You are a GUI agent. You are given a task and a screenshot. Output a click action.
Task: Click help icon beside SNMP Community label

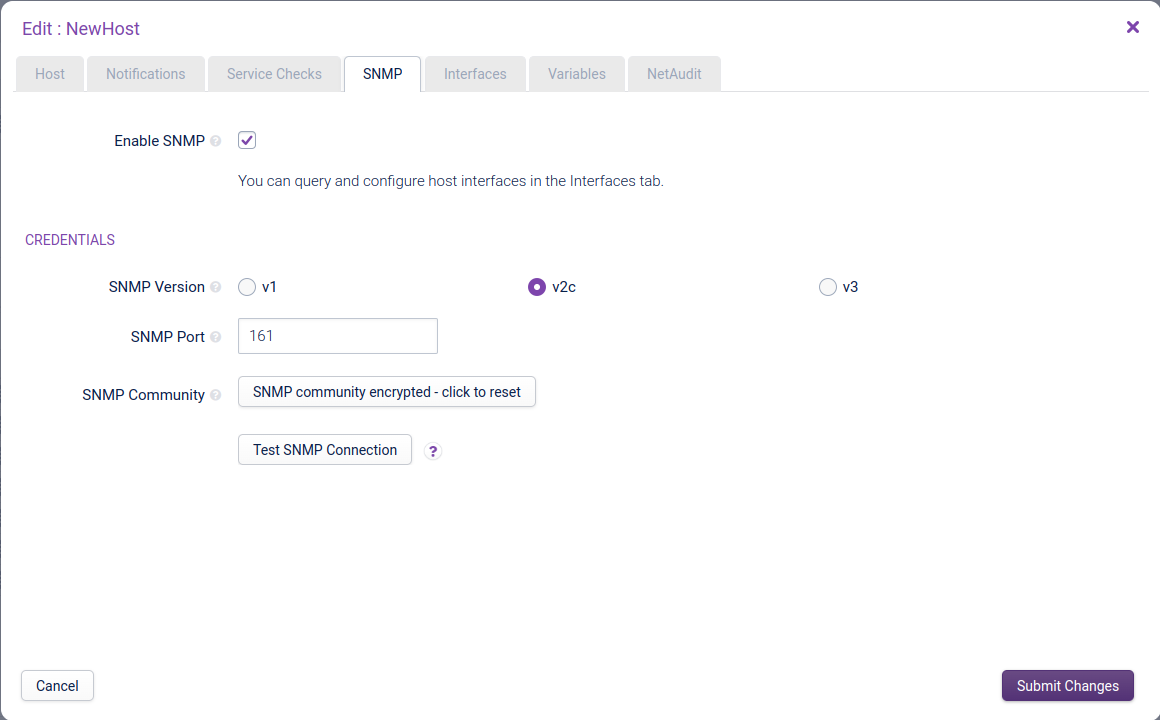[x=216, y=395]
